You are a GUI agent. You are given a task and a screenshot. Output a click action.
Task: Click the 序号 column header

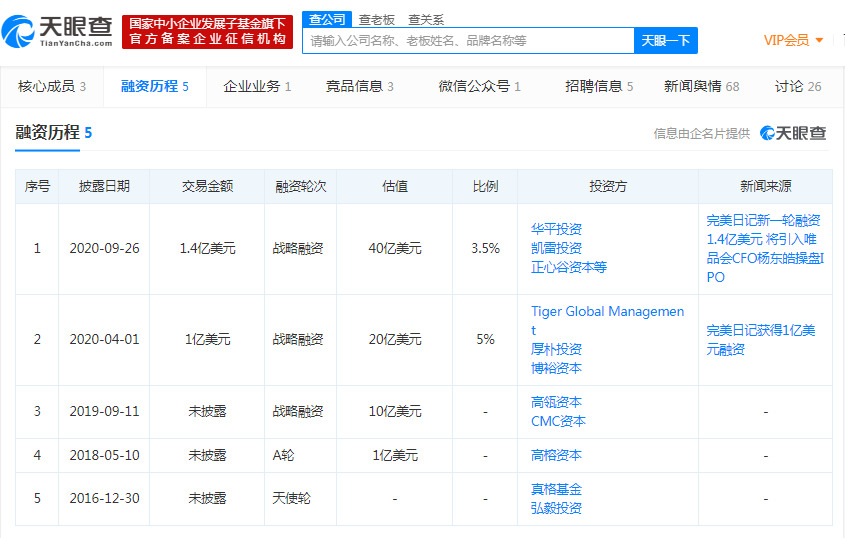37,187
